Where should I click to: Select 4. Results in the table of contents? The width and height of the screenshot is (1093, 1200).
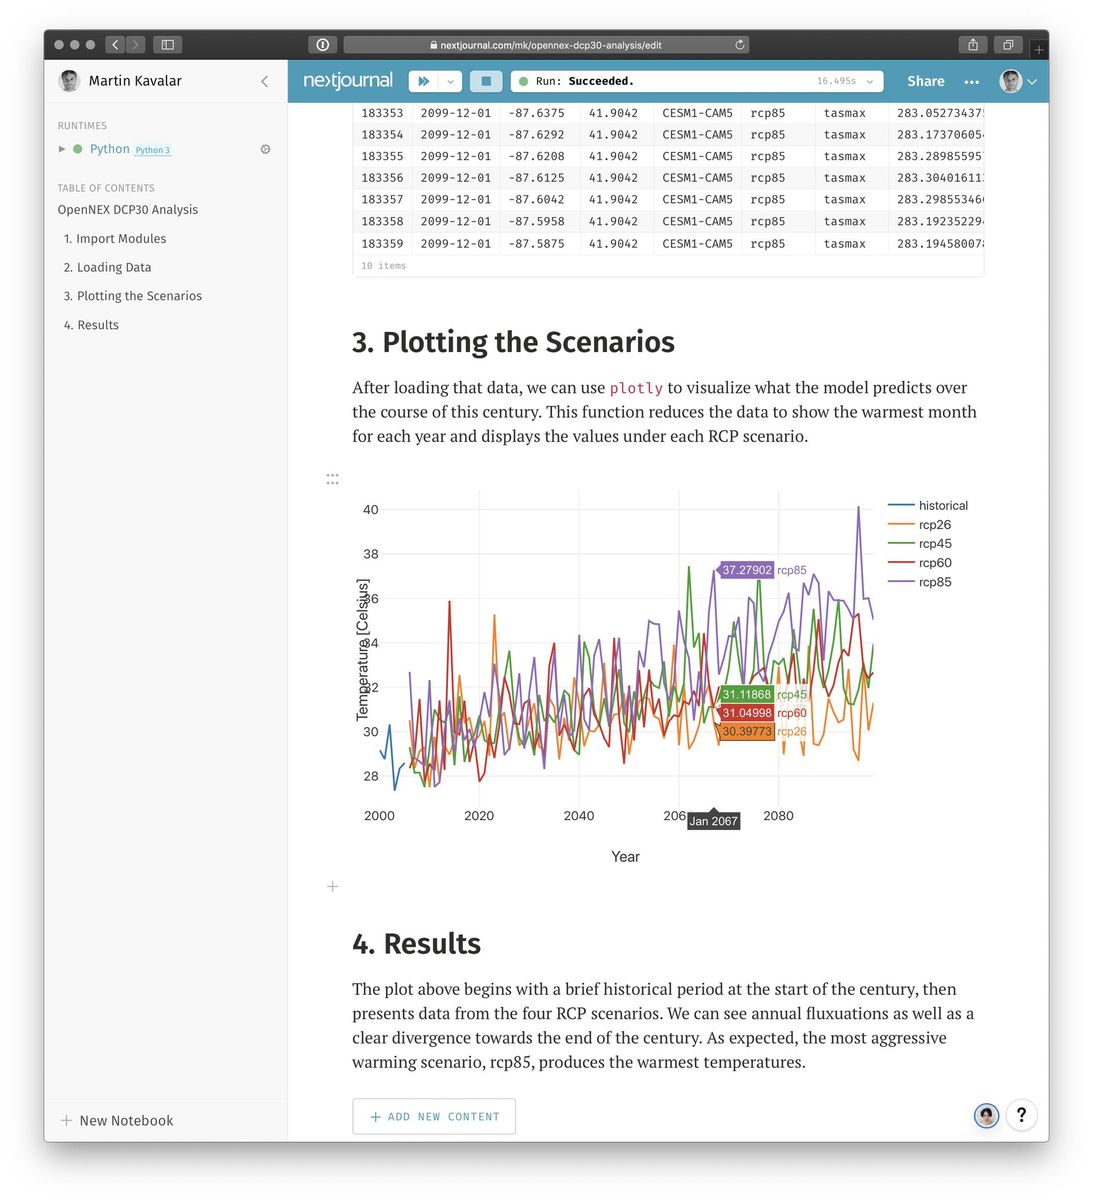point(91,324)
